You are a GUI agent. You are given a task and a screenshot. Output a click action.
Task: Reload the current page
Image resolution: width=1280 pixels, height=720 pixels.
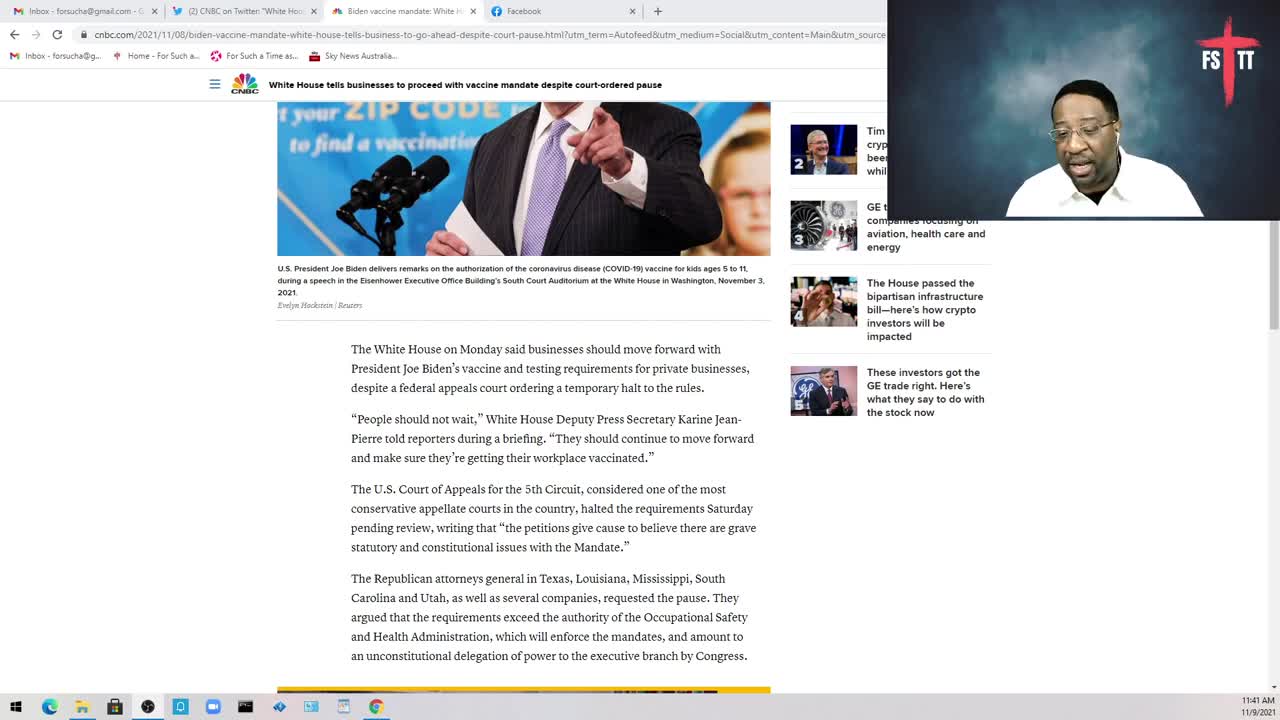click(57, 34)
